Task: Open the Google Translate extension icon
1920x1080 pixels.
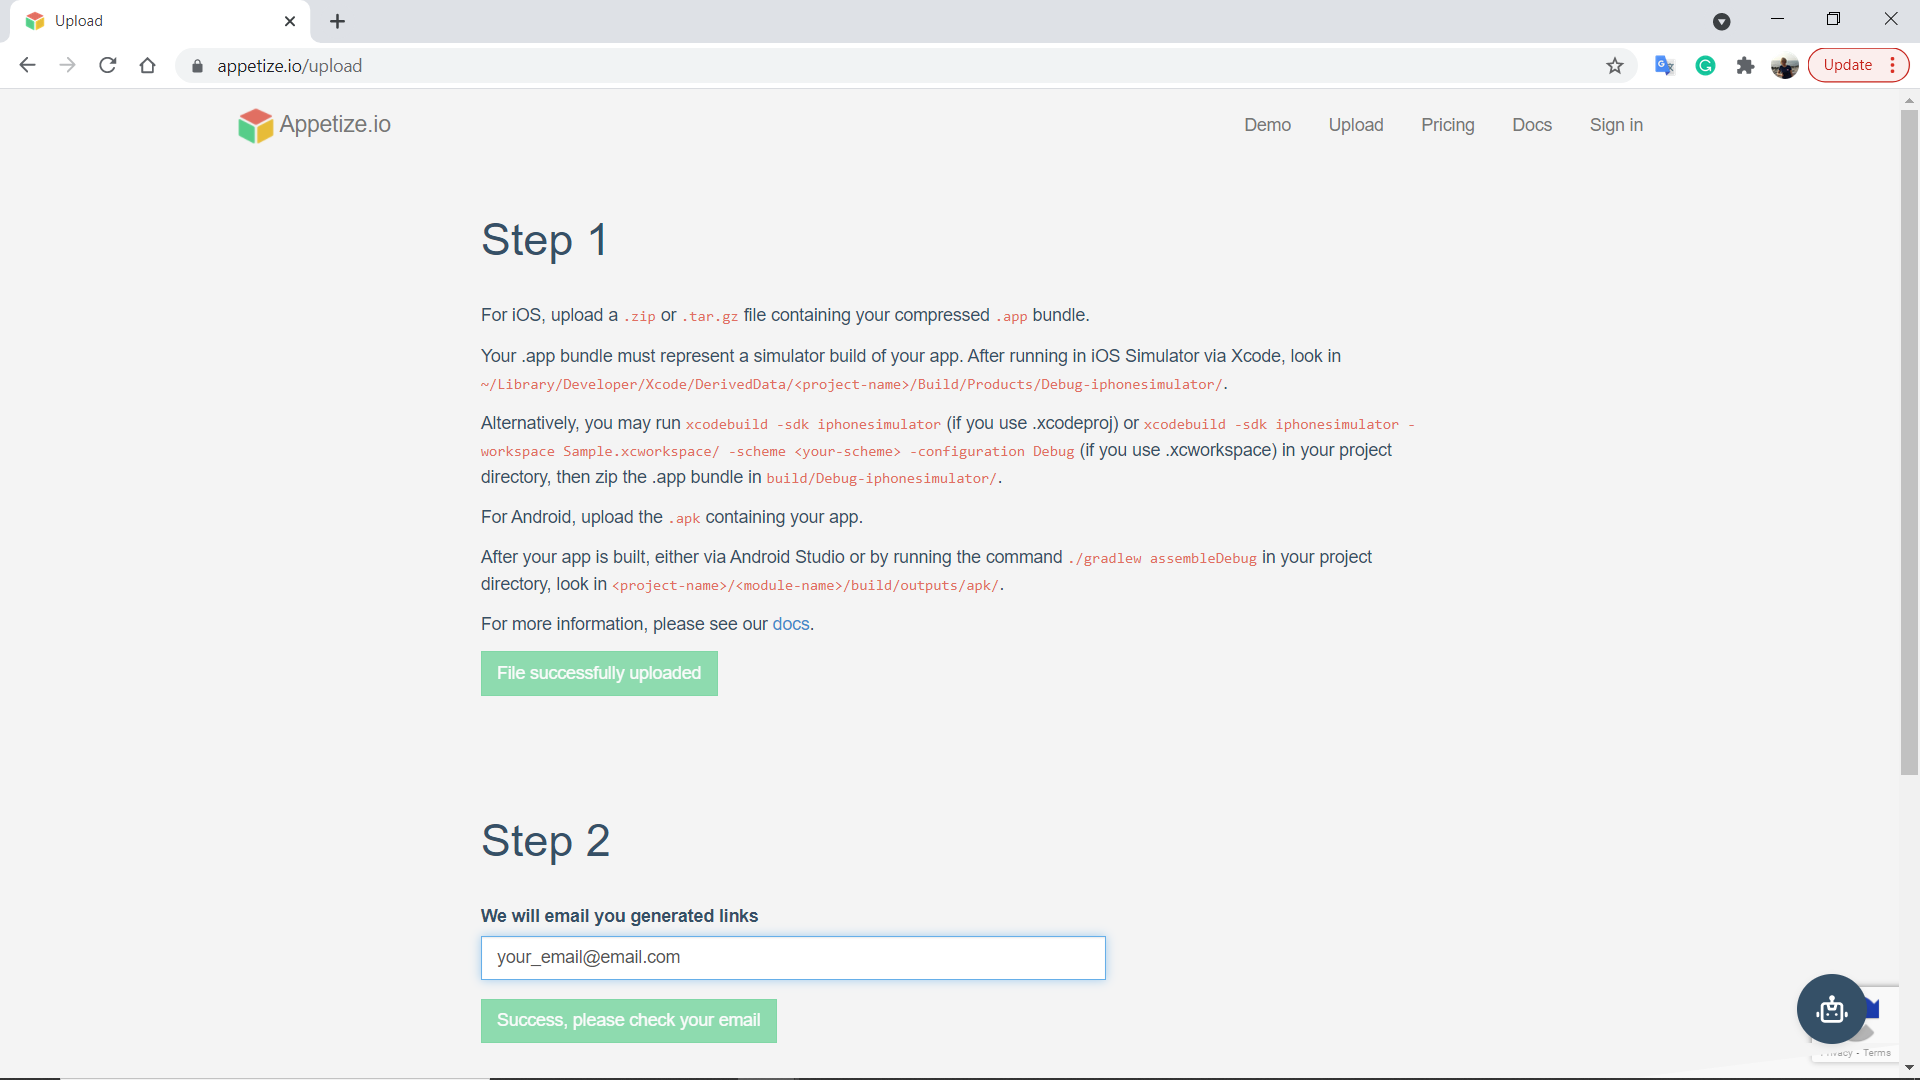Action: tap(1664, 66)
